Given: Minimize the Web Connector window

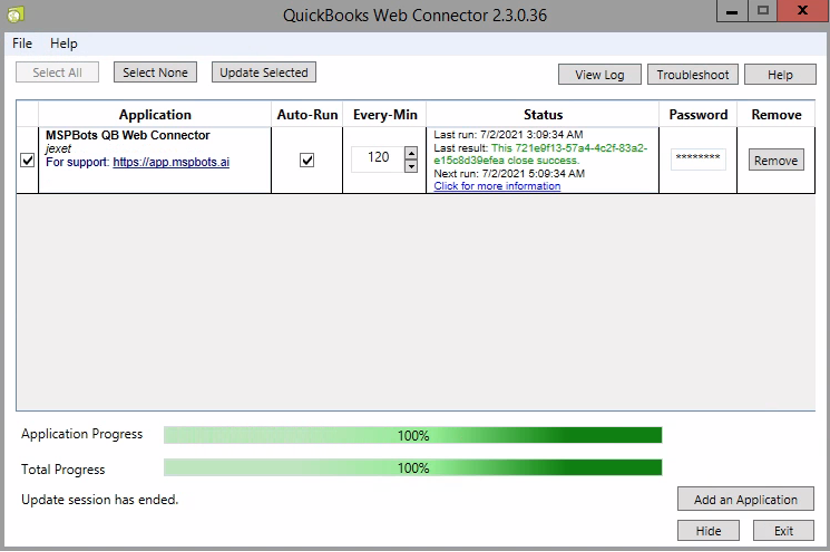Looking at the screenshot, I should pos(732,11).
